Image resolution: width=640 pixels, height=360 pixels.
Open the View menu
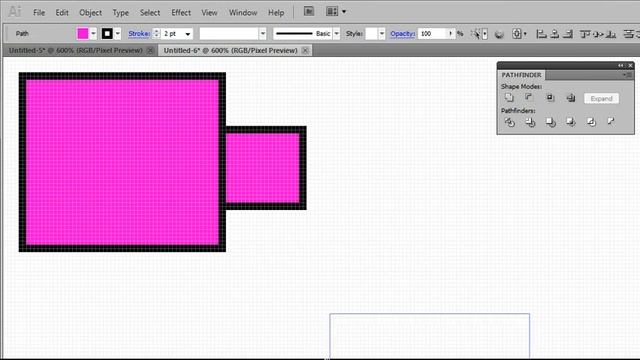[x=209, y=13]
